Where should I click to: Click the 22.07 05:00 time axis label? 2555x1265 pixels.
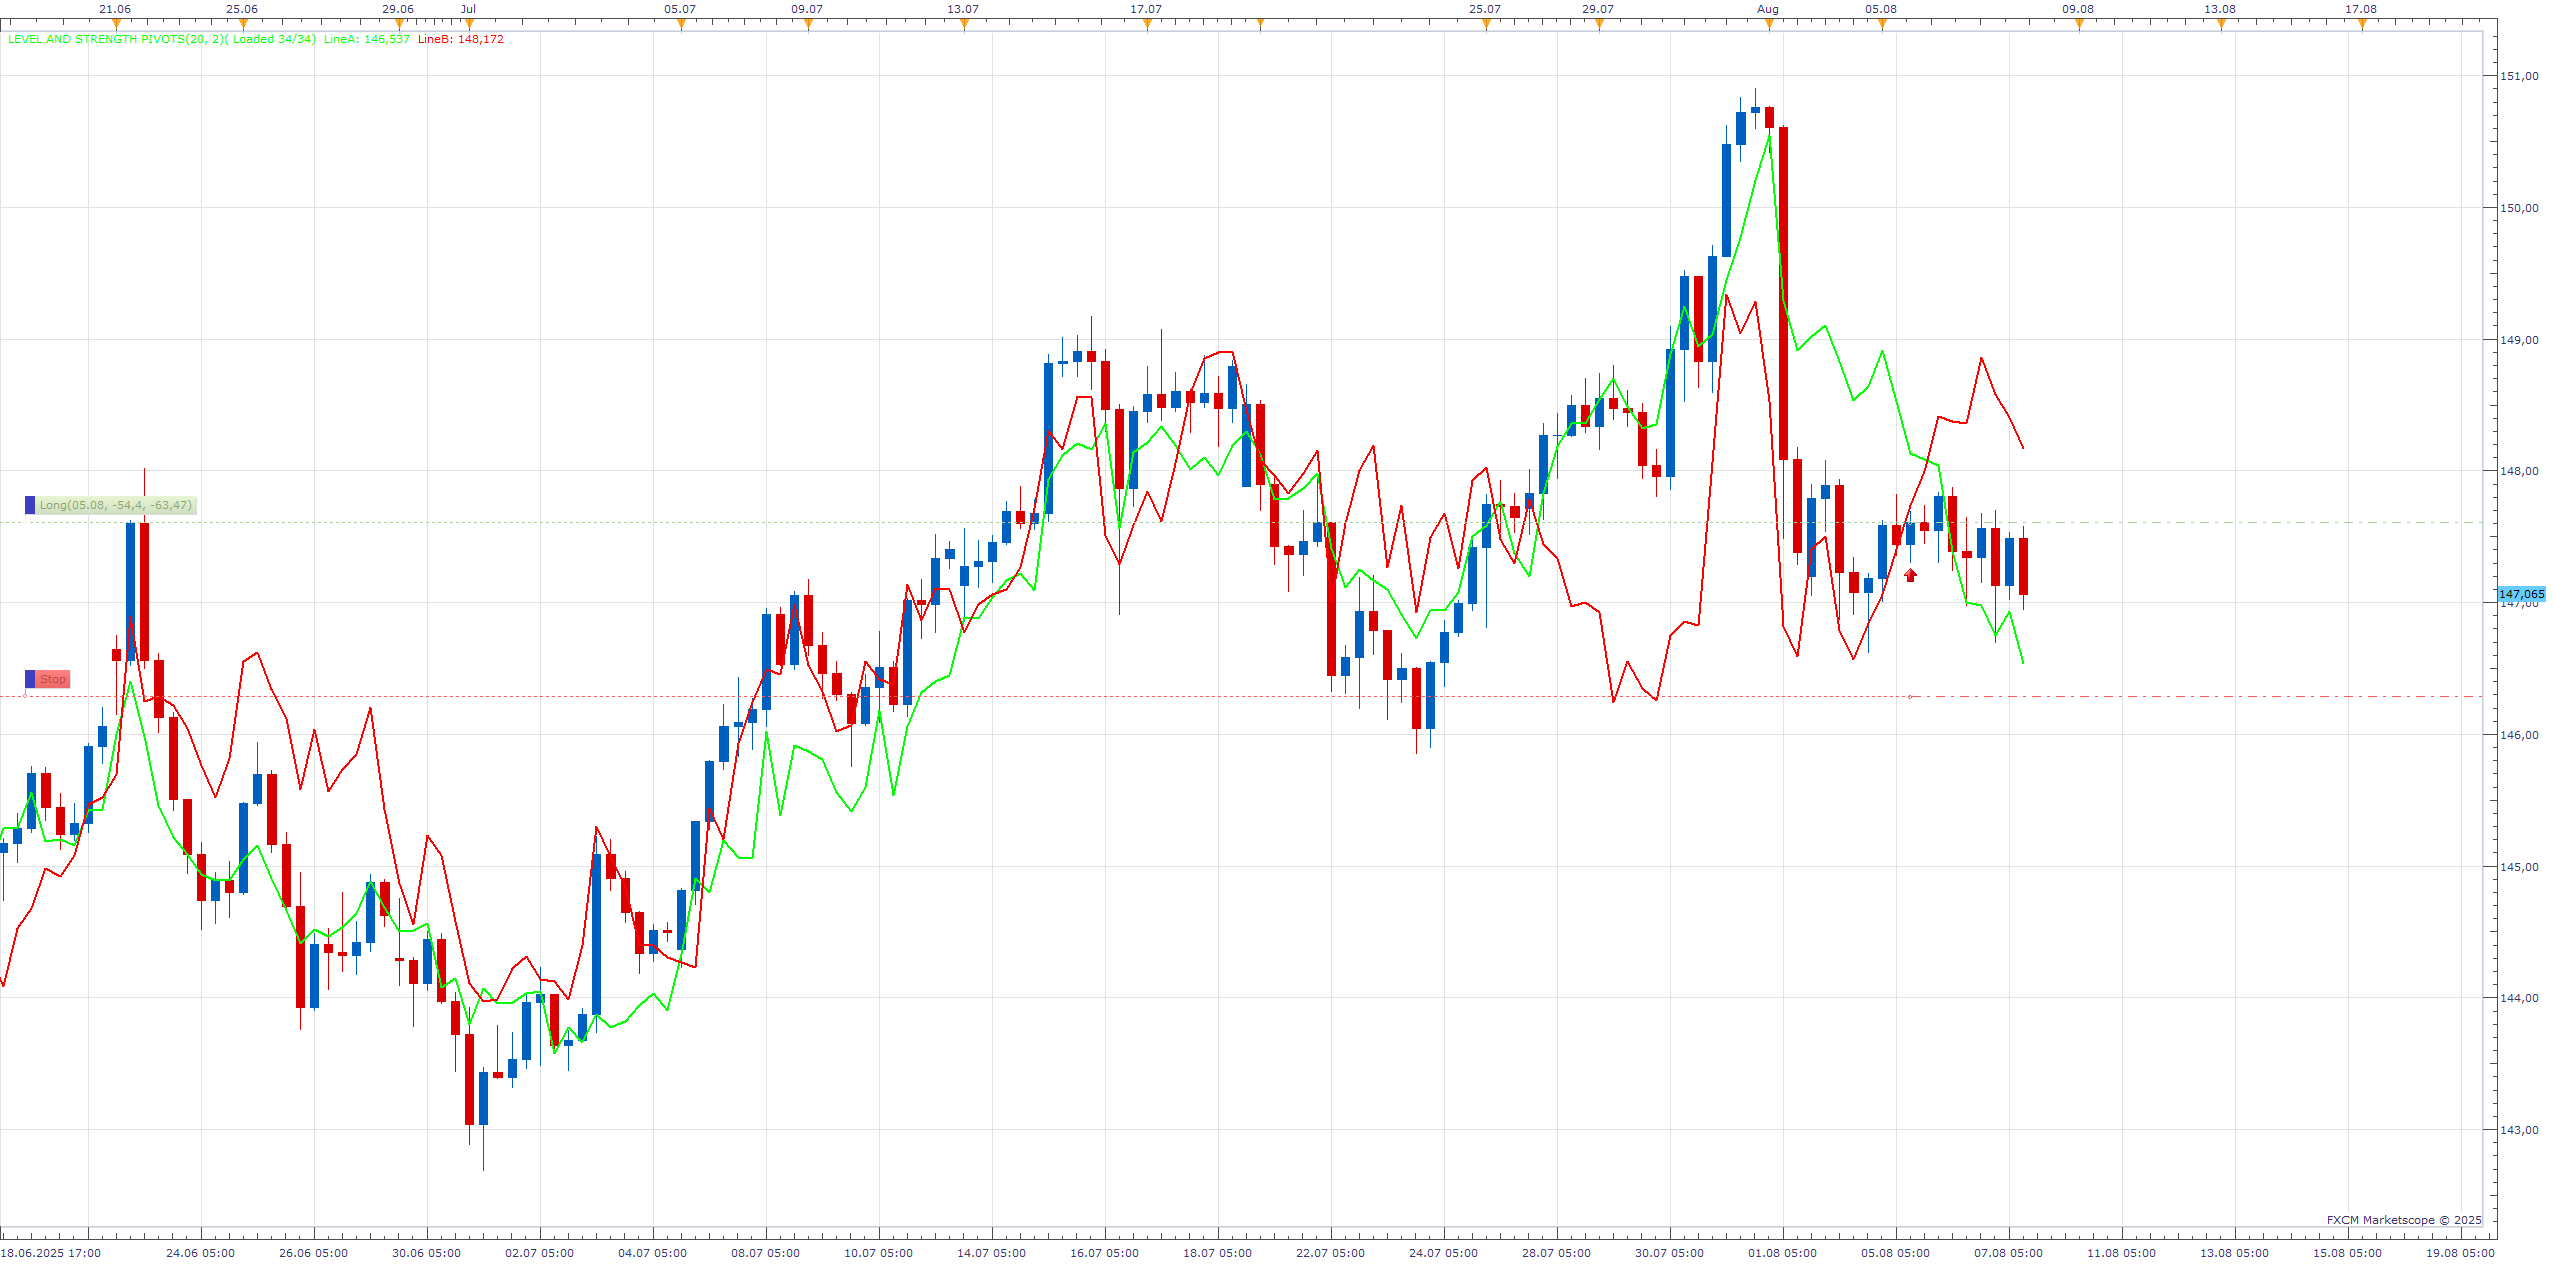[1330, 1253]
